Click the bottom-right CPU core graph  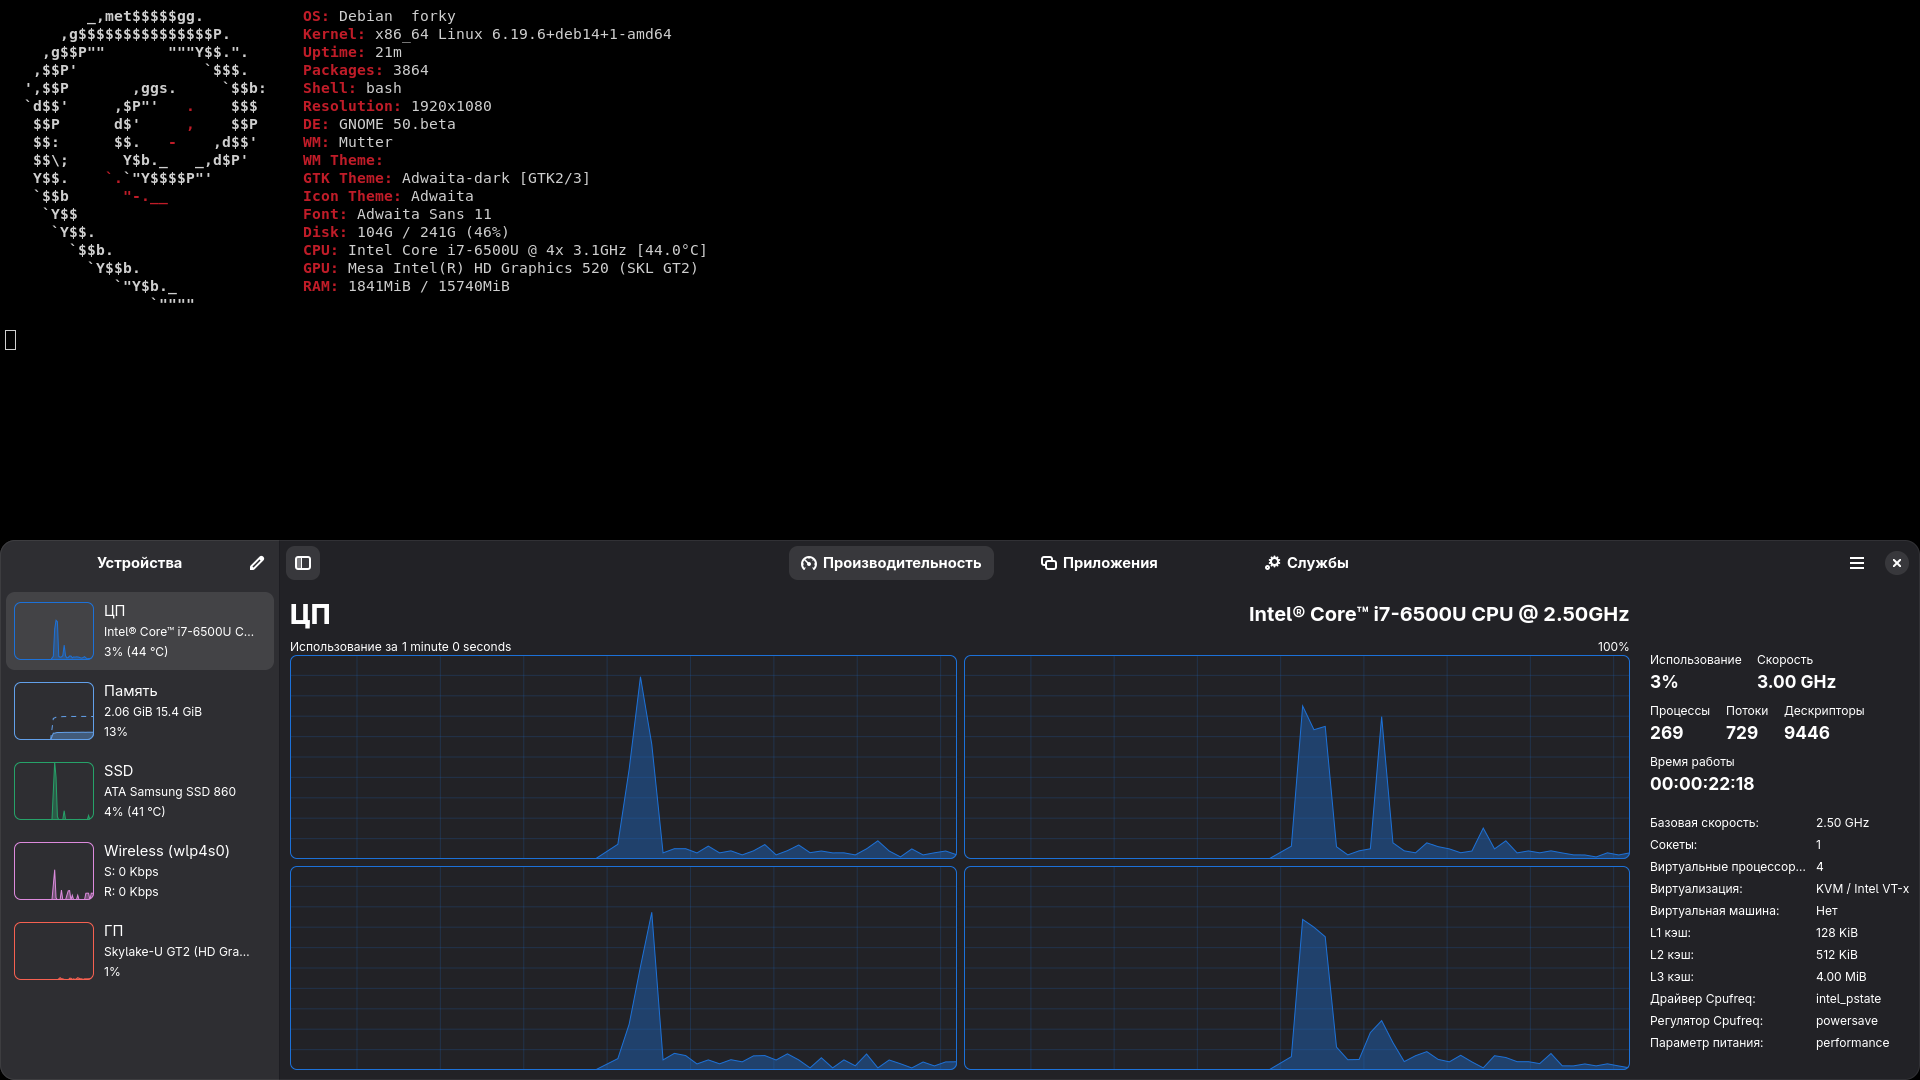(x=1296, y=968)
